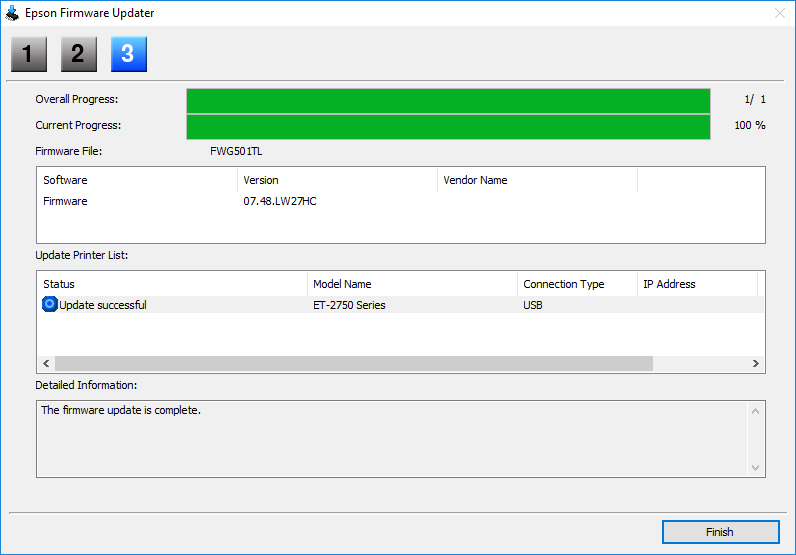Click the Model Name column header
796x555 pixels.
[x=411, y=284]
